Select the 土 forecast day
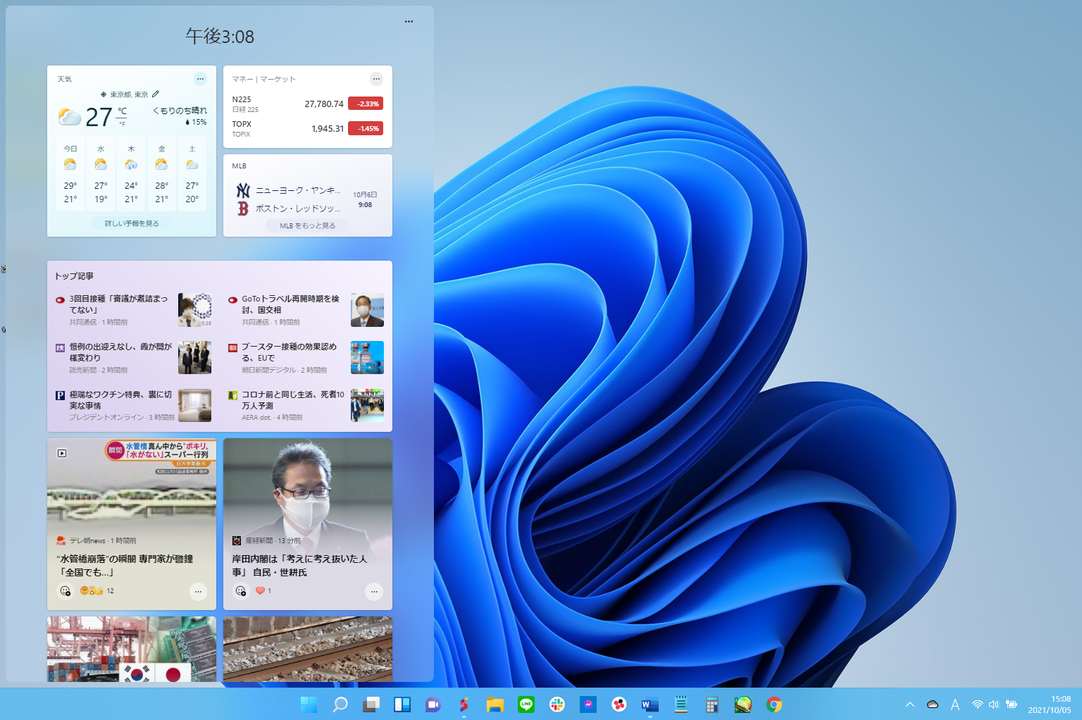Image resolution: width=1082 pixels, height=720 pixels. click(192, 173)
